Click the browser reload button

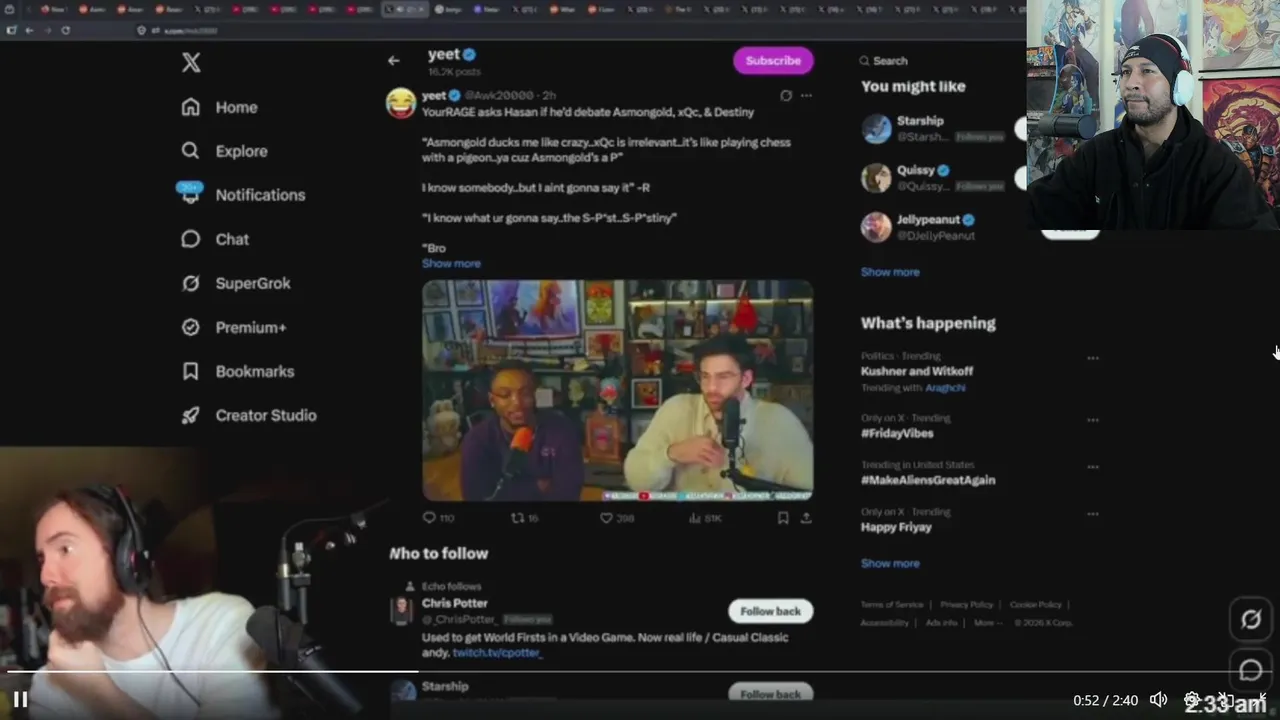(x=66, y=30)
